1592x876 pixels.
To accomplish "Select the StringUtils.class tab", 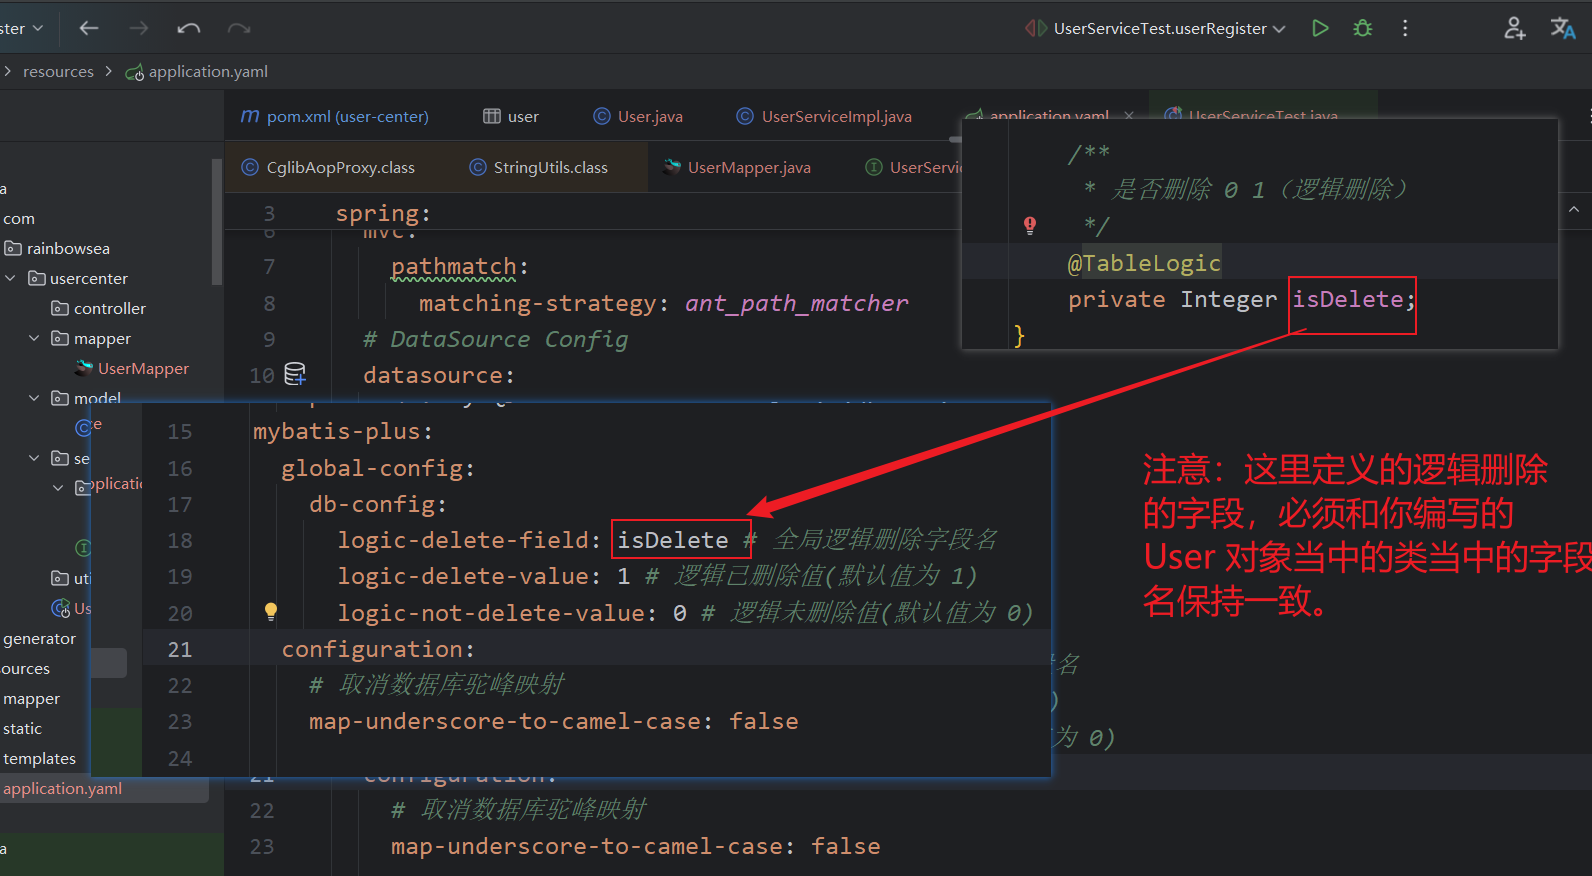I will coord(539,167).
